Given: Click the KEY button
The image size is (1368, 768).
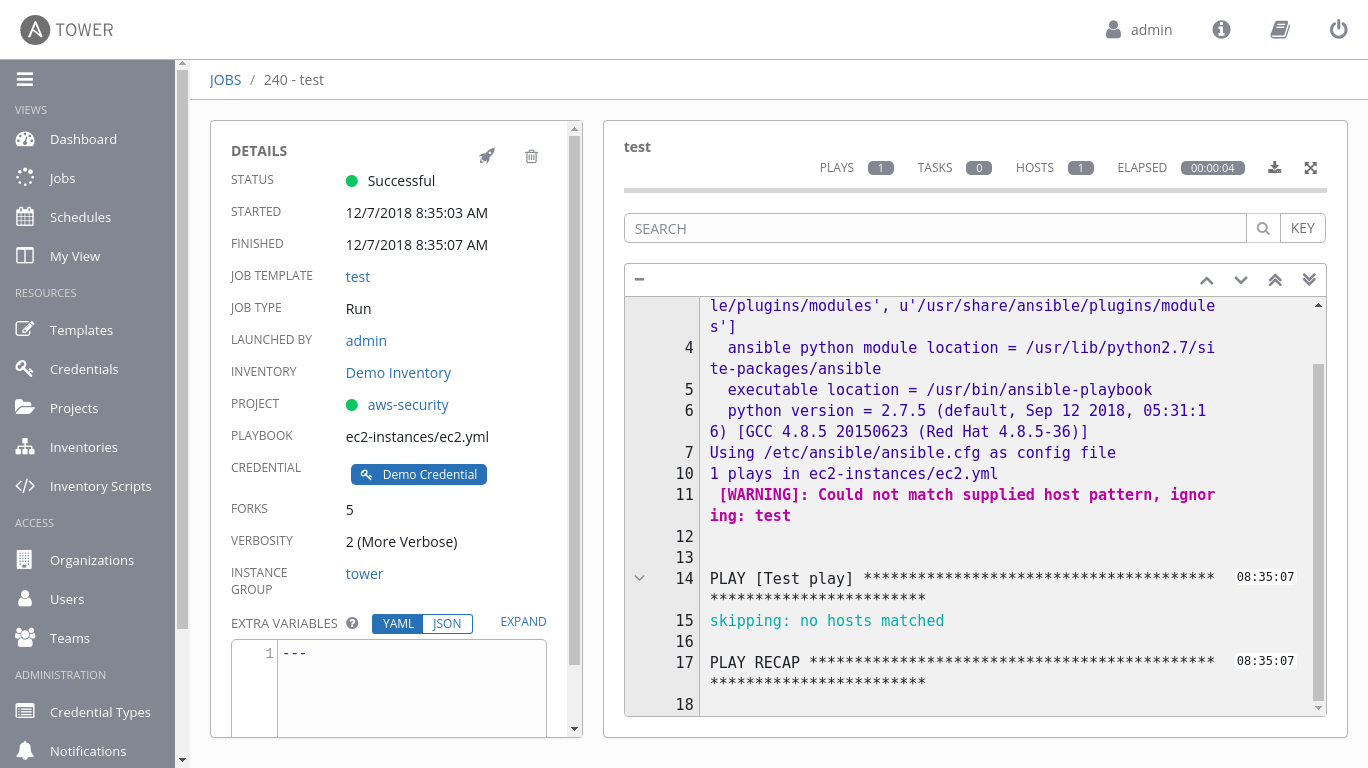Looking at the screenshot, I should coord(1302,229).
